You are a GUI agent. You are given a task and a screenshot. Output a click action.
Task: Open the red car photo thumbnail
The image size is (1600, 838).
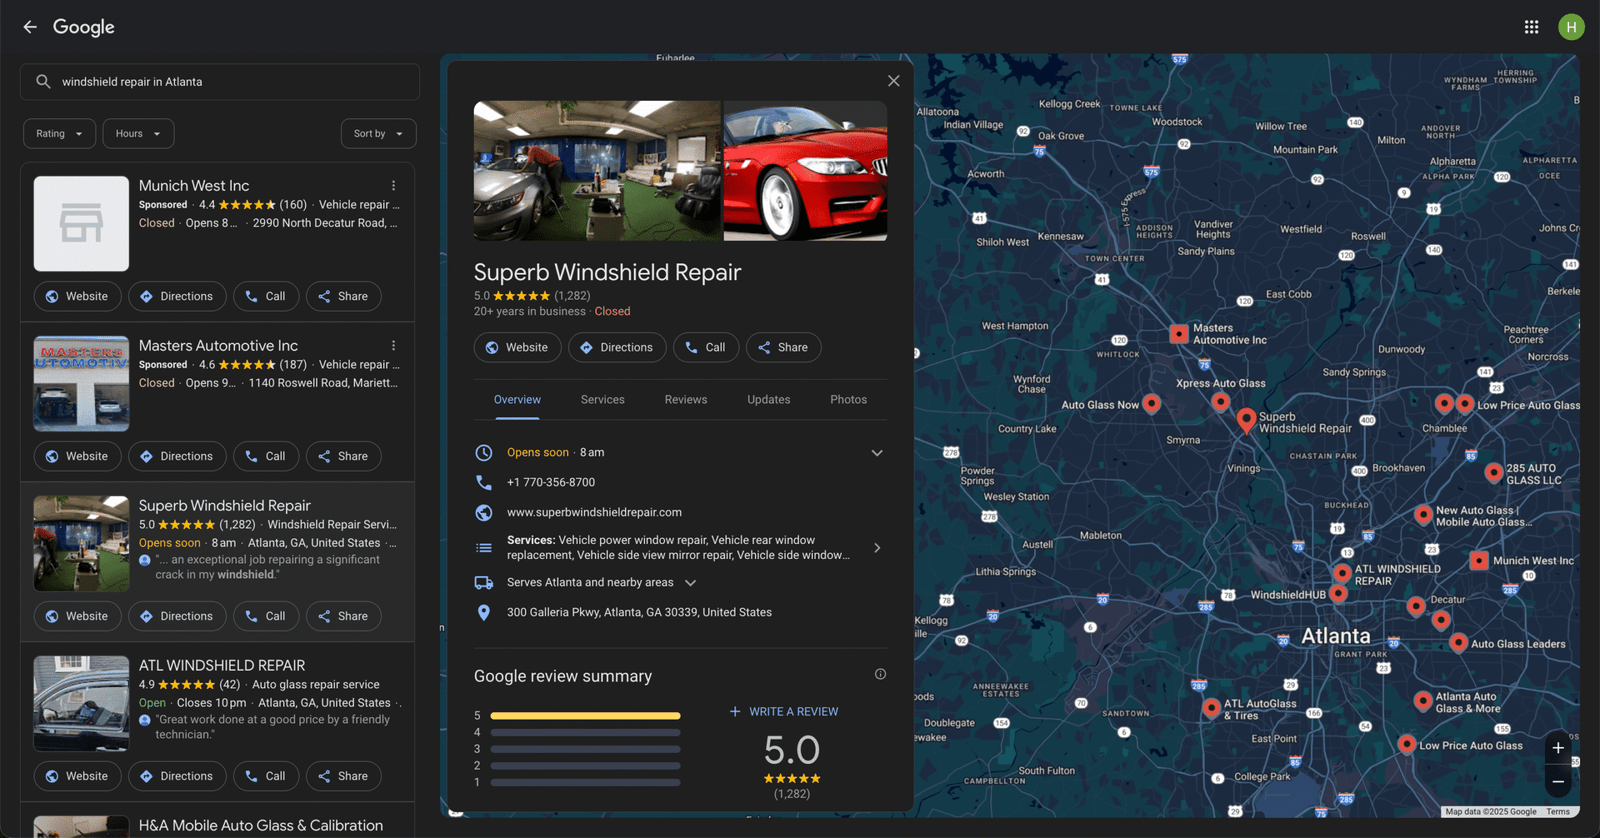(x=805, y=171)
